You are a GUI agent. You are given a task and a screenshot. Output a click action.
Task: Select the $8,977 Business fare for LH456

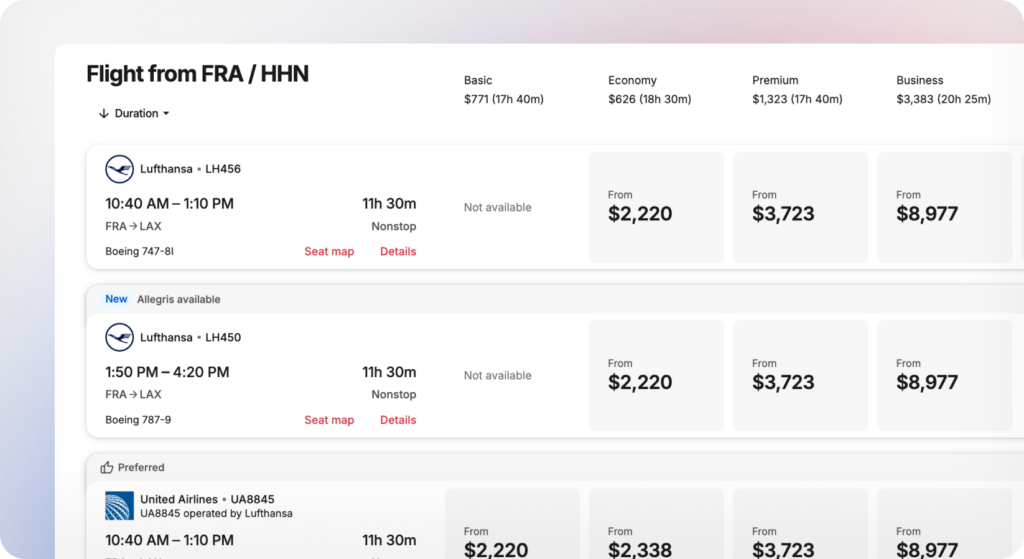[x=944, y=207]
